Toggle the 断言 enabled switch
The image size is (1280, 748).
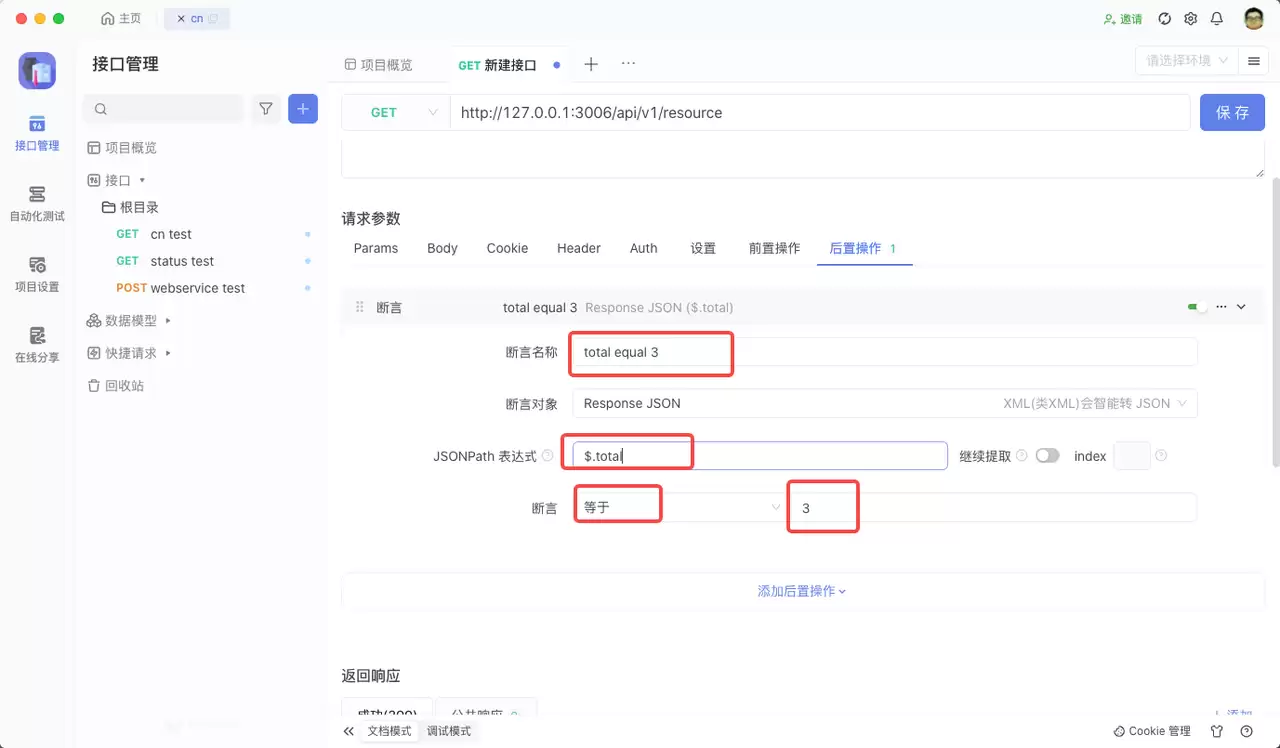click(x=1197, y=307)
